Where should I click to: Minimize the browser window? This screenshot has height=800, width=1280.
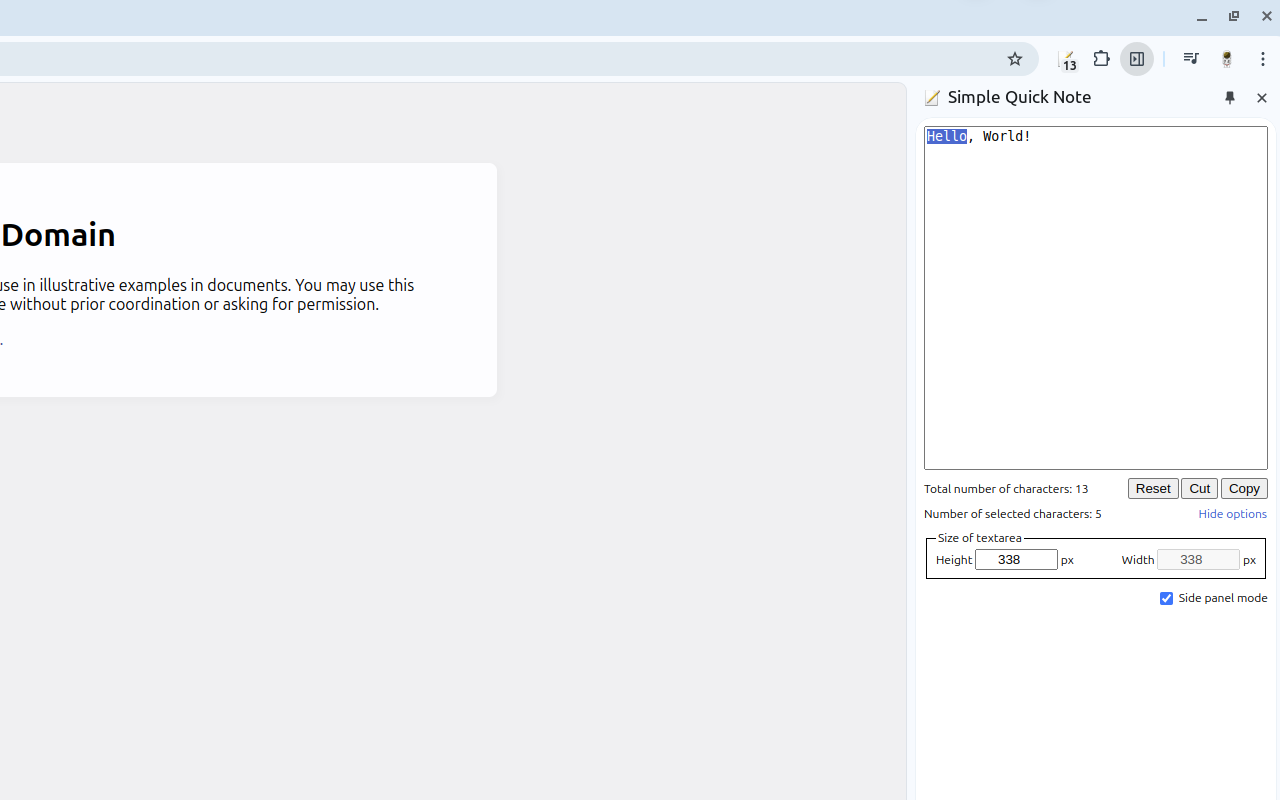pos(1201,17)
